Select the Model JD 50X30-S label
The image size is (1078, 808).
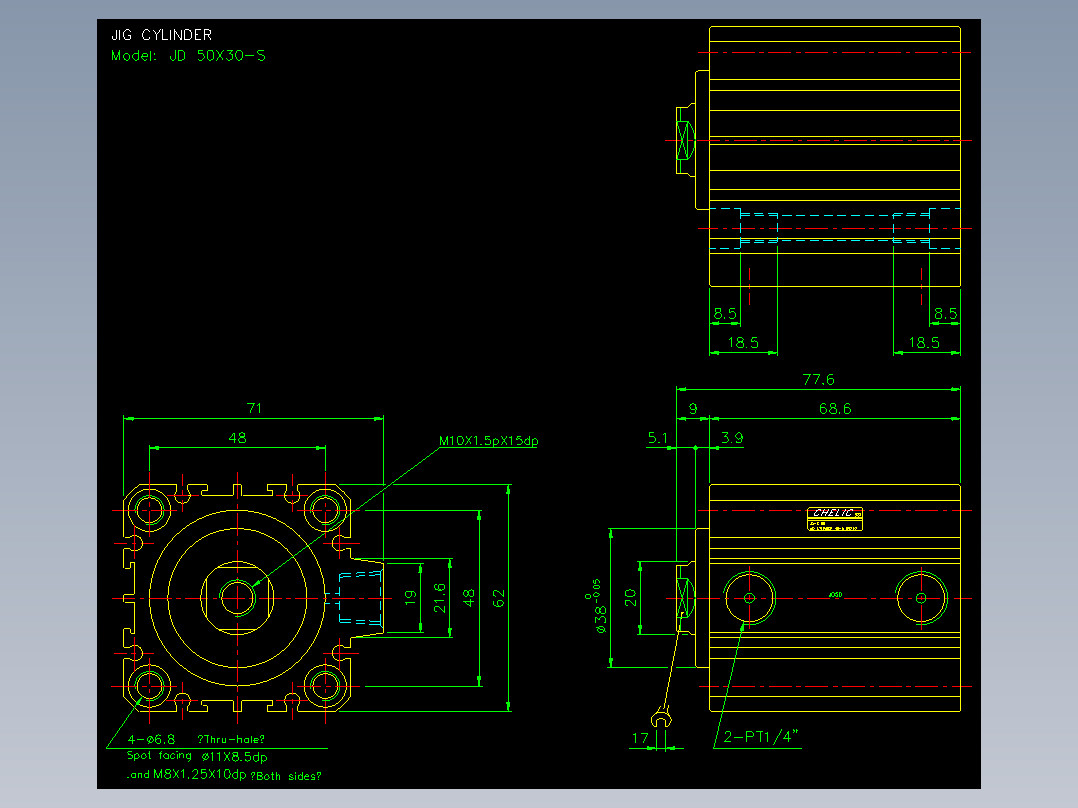[x=188, y=56]
